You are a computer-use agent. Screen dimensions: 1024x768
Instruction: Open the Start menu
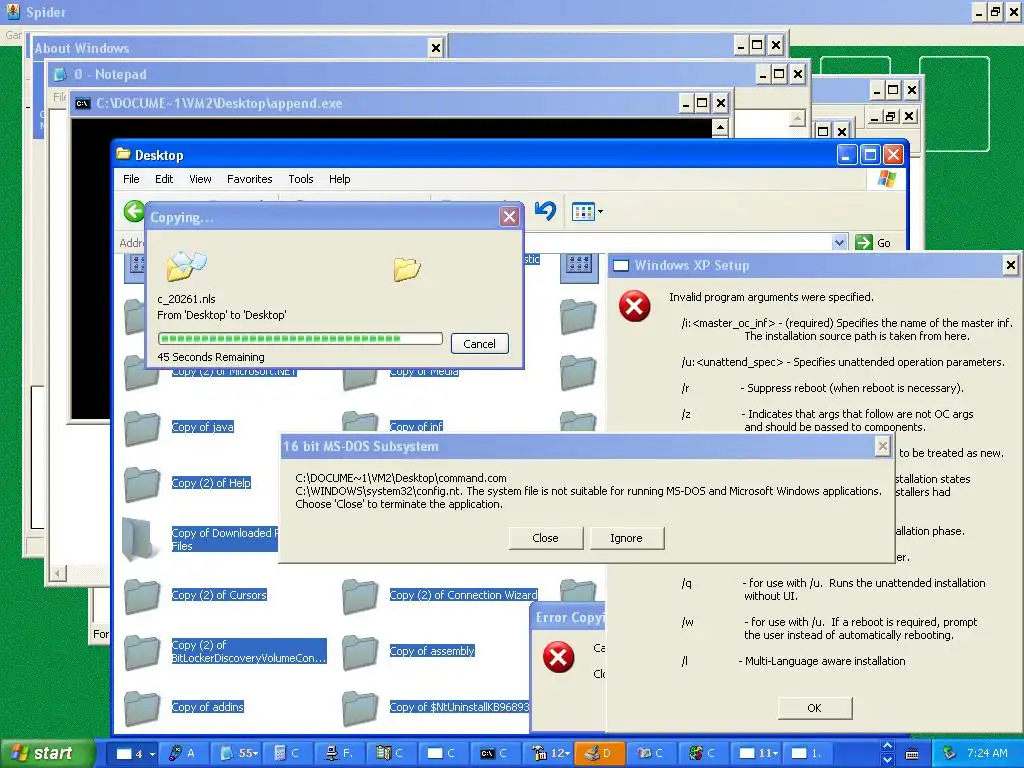coord(47,753)
